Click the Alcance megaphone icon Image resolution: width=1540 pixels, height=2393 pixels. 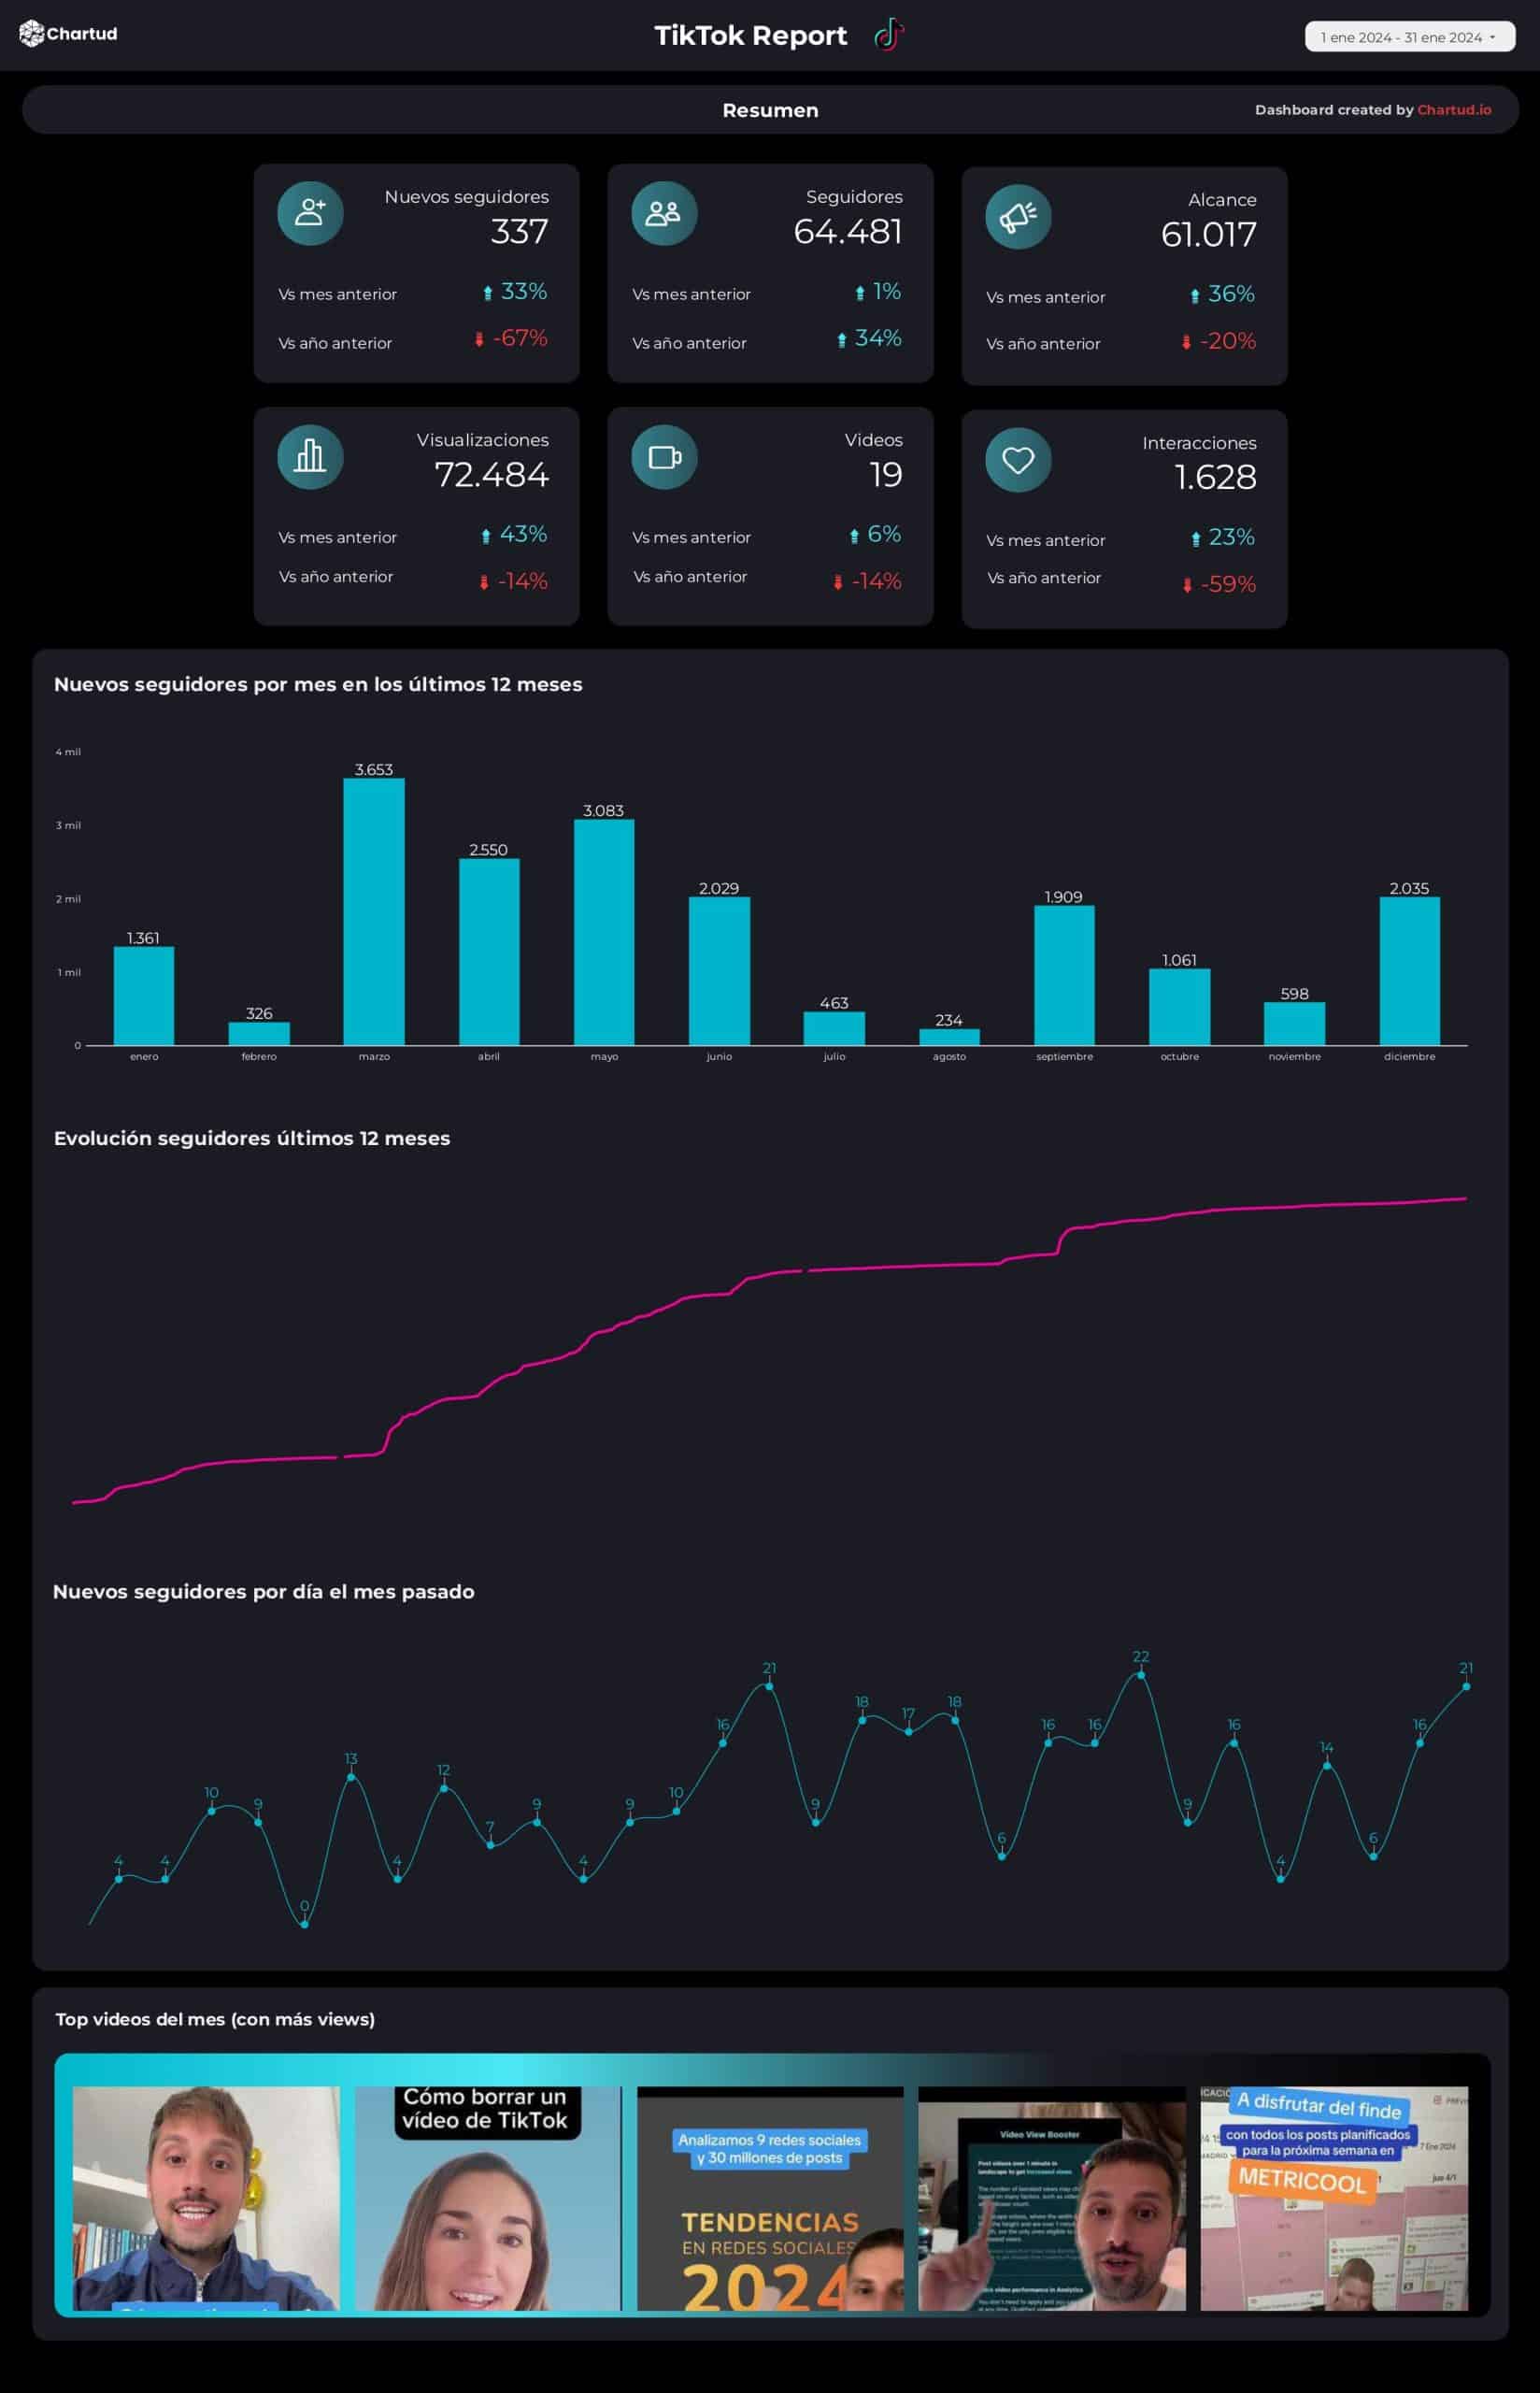(1017, 216)
